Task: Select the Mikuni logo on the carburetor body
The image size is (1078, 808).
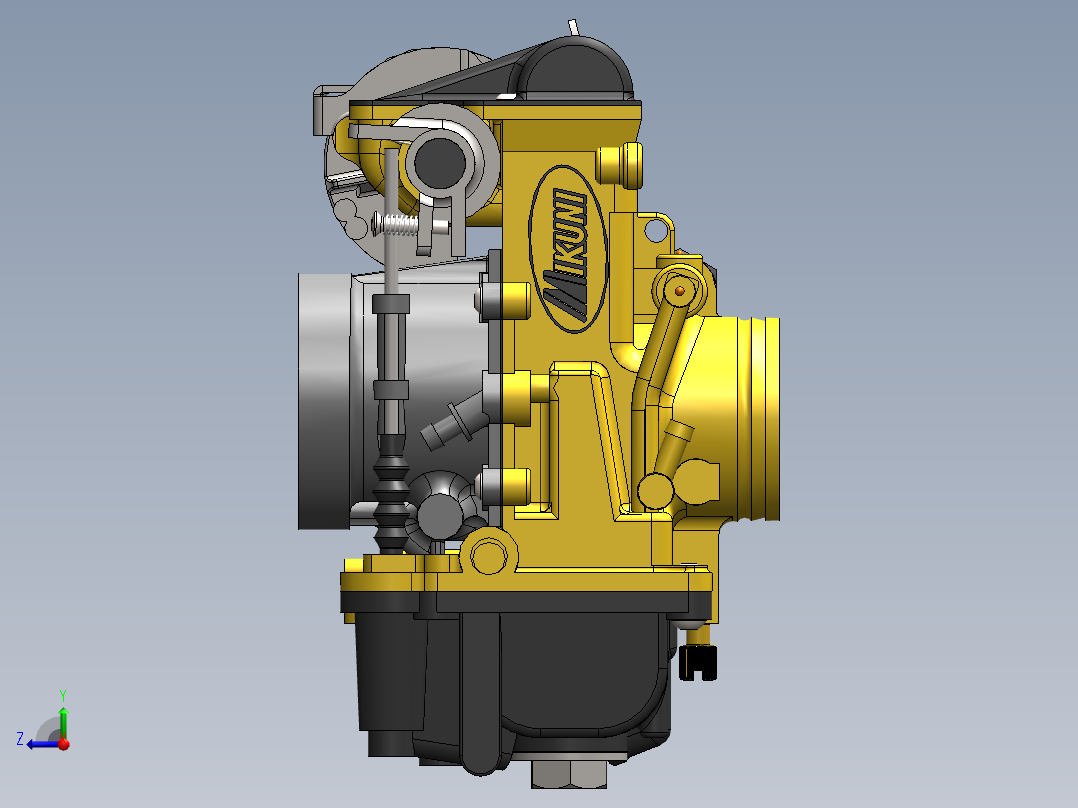Action: click(x=568, y=250)
